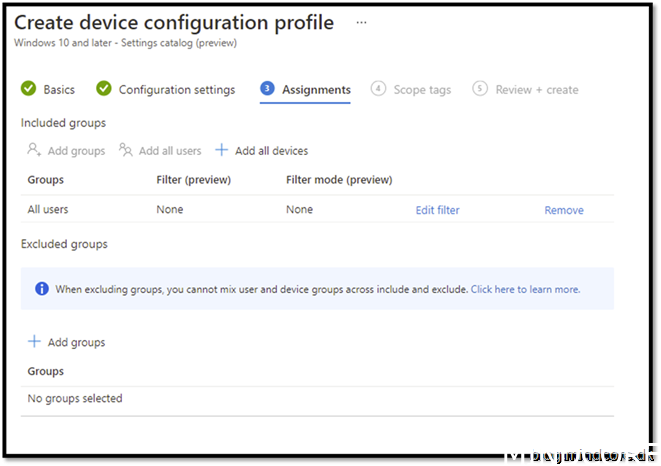Open the ellipsis menu next to title
The width and height of the screenshot is (661, 466).
361,22
